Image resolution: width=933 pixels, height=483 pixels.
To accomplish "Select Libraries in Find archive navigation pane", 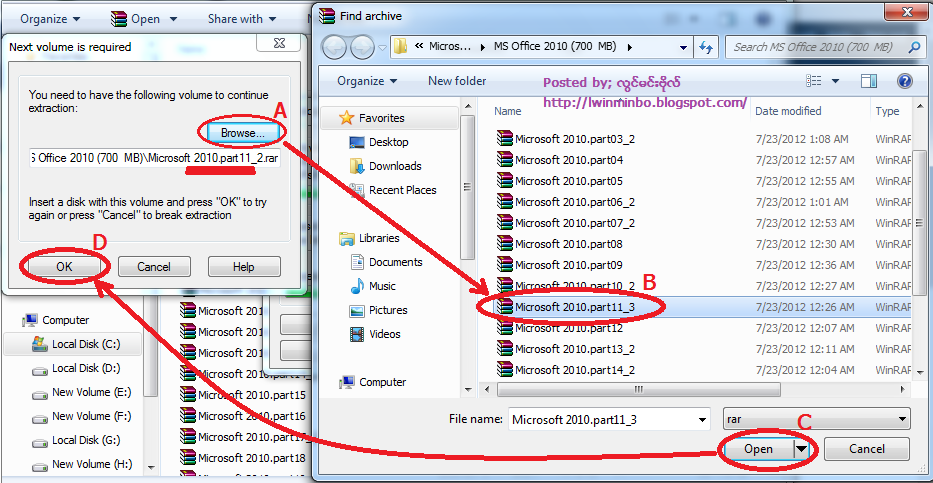I will coord(379,238).
